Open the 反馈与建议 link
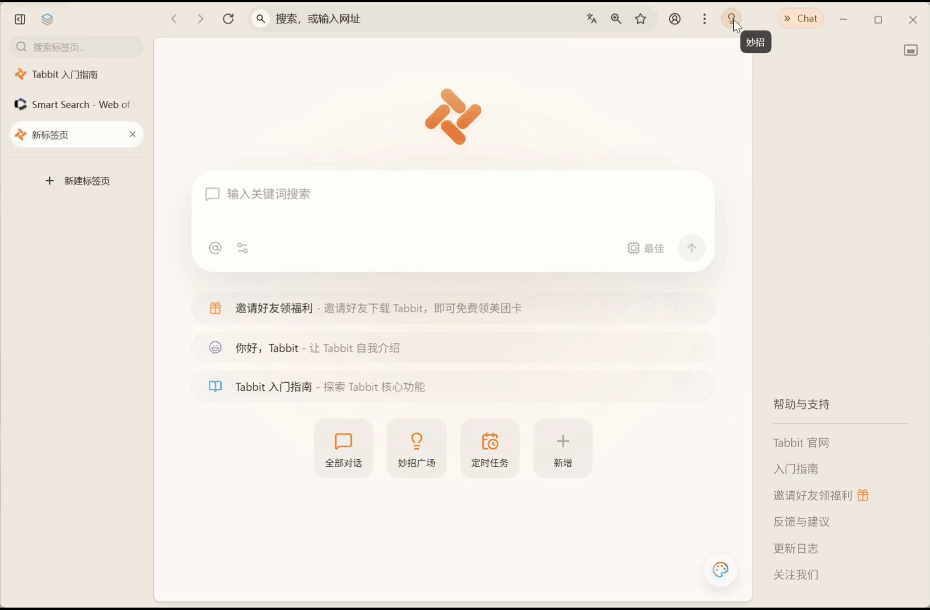The width and height of the screenshot is (930, 610). click(x=801, y=522)
